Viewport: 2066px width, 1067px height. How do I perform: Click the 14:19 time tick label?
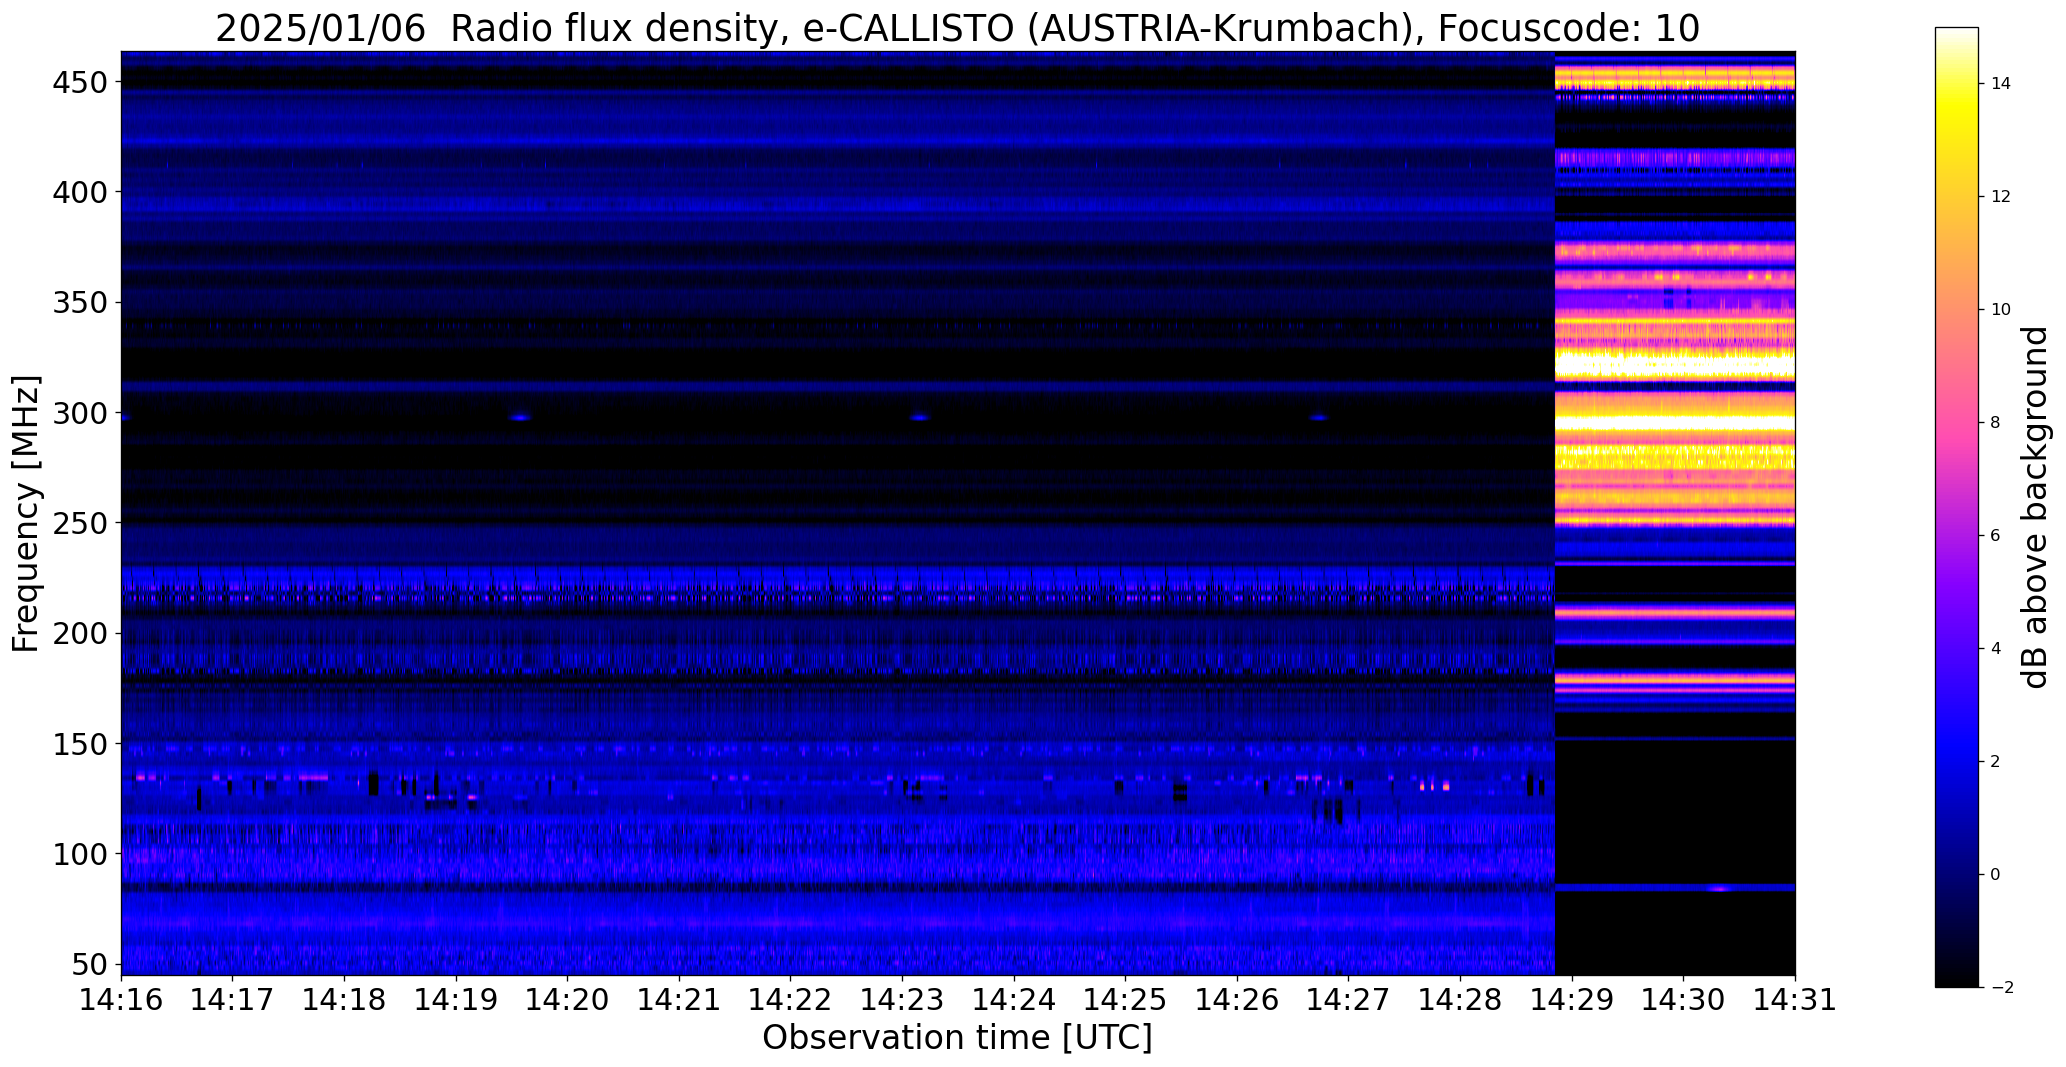pos(456,1000)
